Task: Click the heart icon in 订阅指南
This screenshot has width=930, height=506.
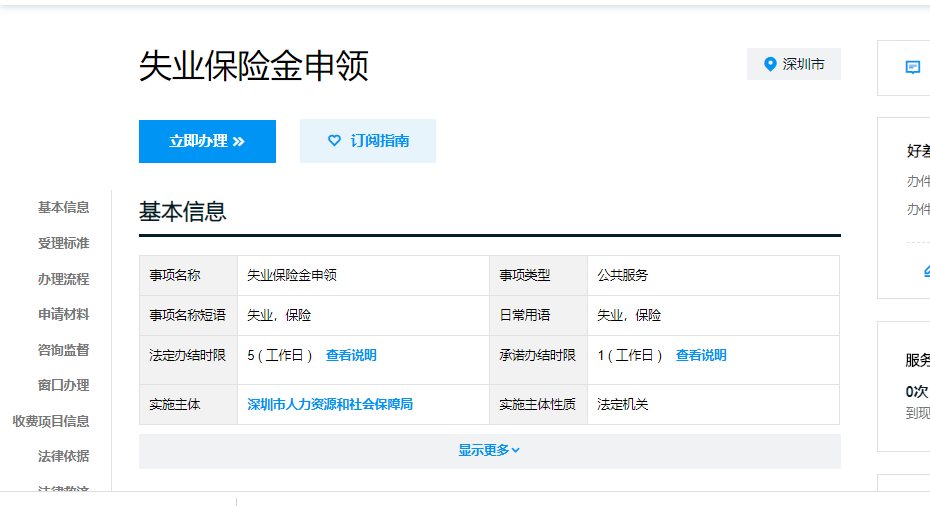Action: (x=335, y=141)
